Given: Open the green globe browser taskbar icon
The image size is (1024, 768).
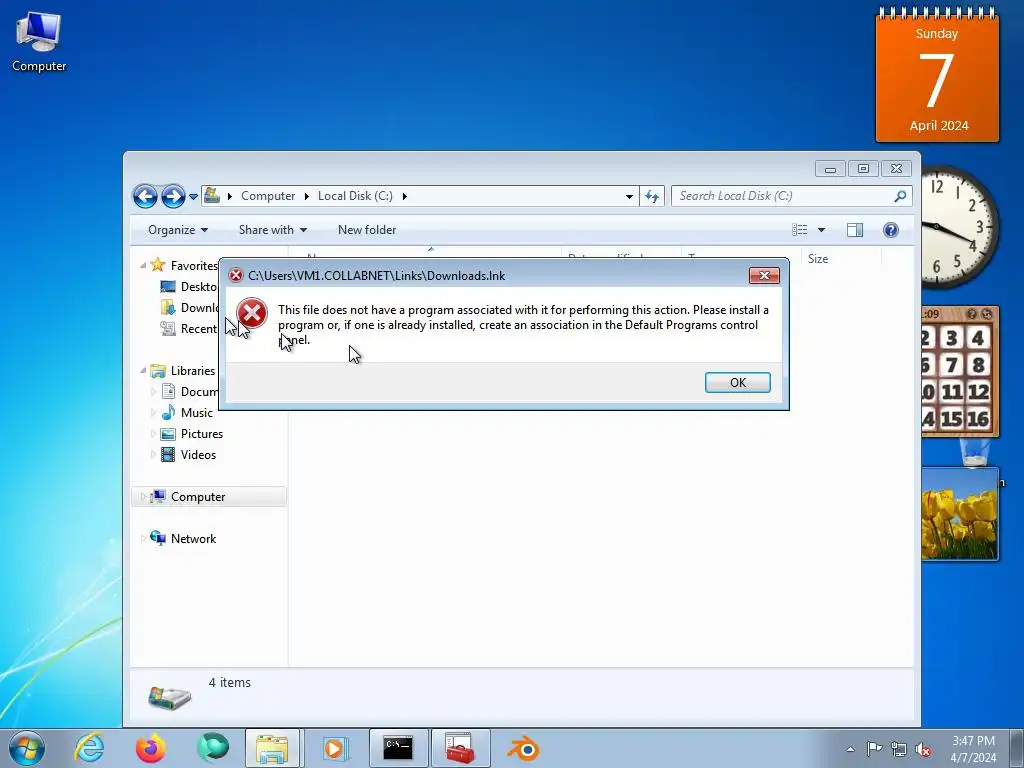Looking at the screenshot, I should click(x=213, y=748).
